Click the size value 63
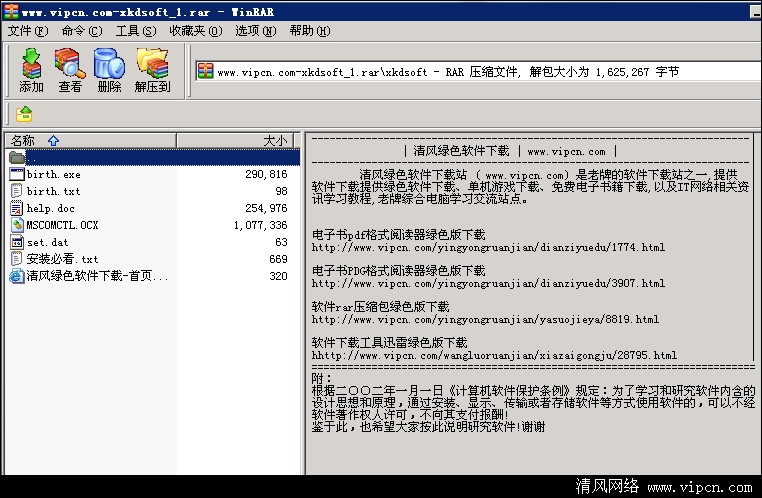The image size is (762, 498). pos(281,242)
